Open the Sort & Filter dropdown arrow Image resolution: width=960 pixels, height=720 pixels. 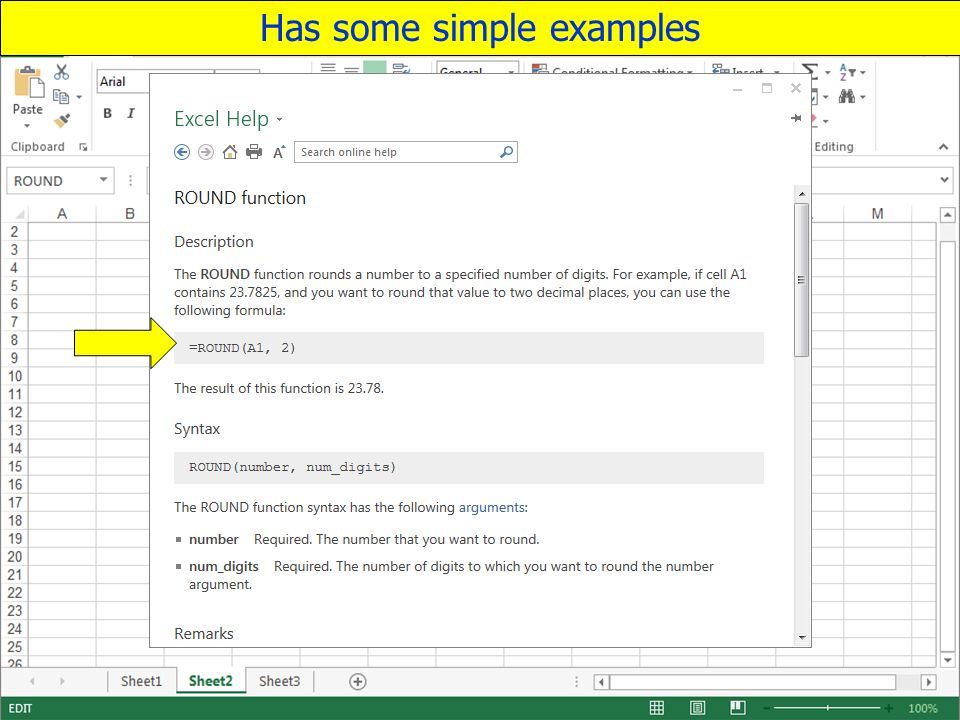click(863, 73)
